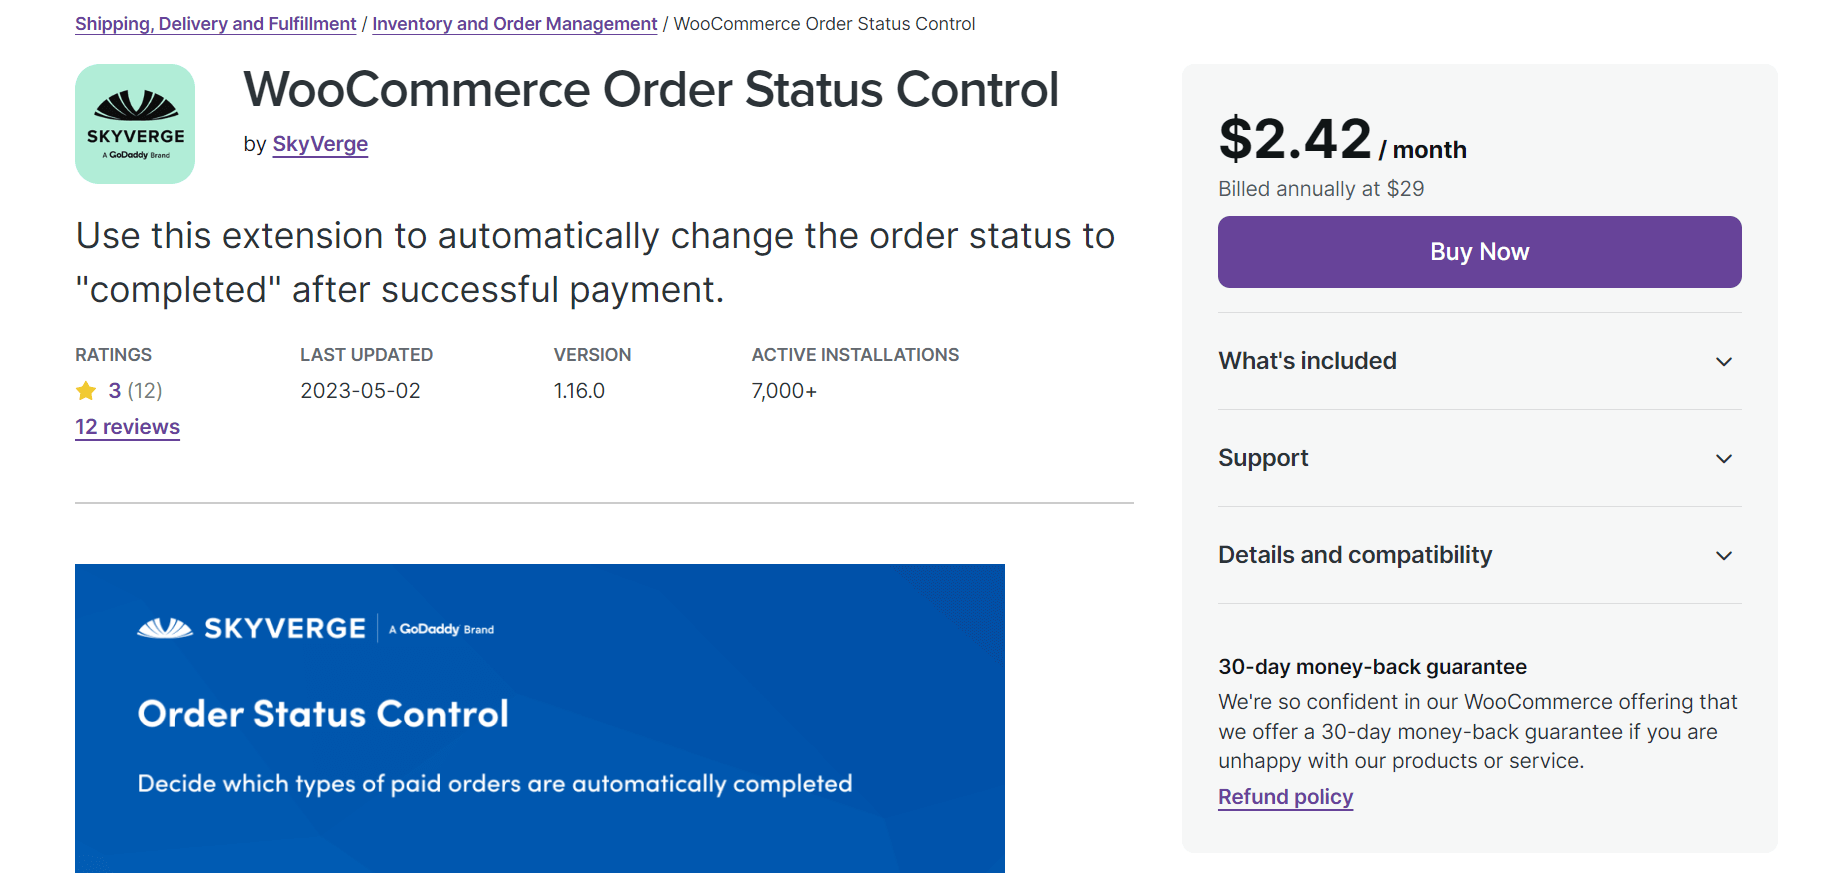
Task: Click the 3 (12) rating value
Action: [135, 391]
